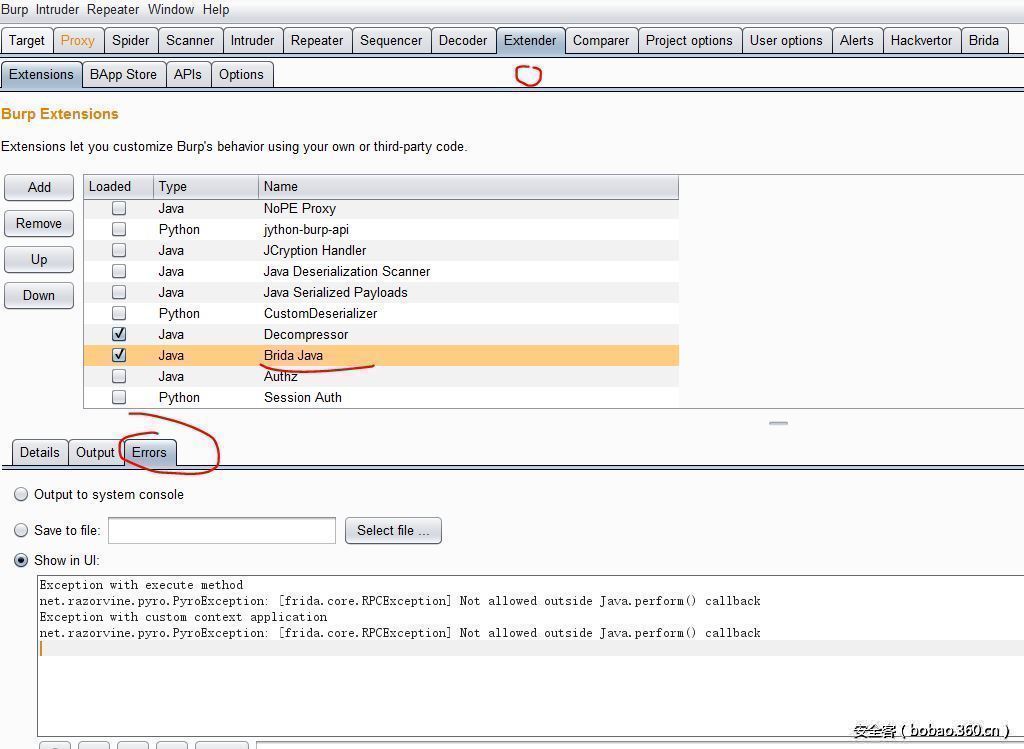Select the Show in UI radio button

tap(21, 561)
